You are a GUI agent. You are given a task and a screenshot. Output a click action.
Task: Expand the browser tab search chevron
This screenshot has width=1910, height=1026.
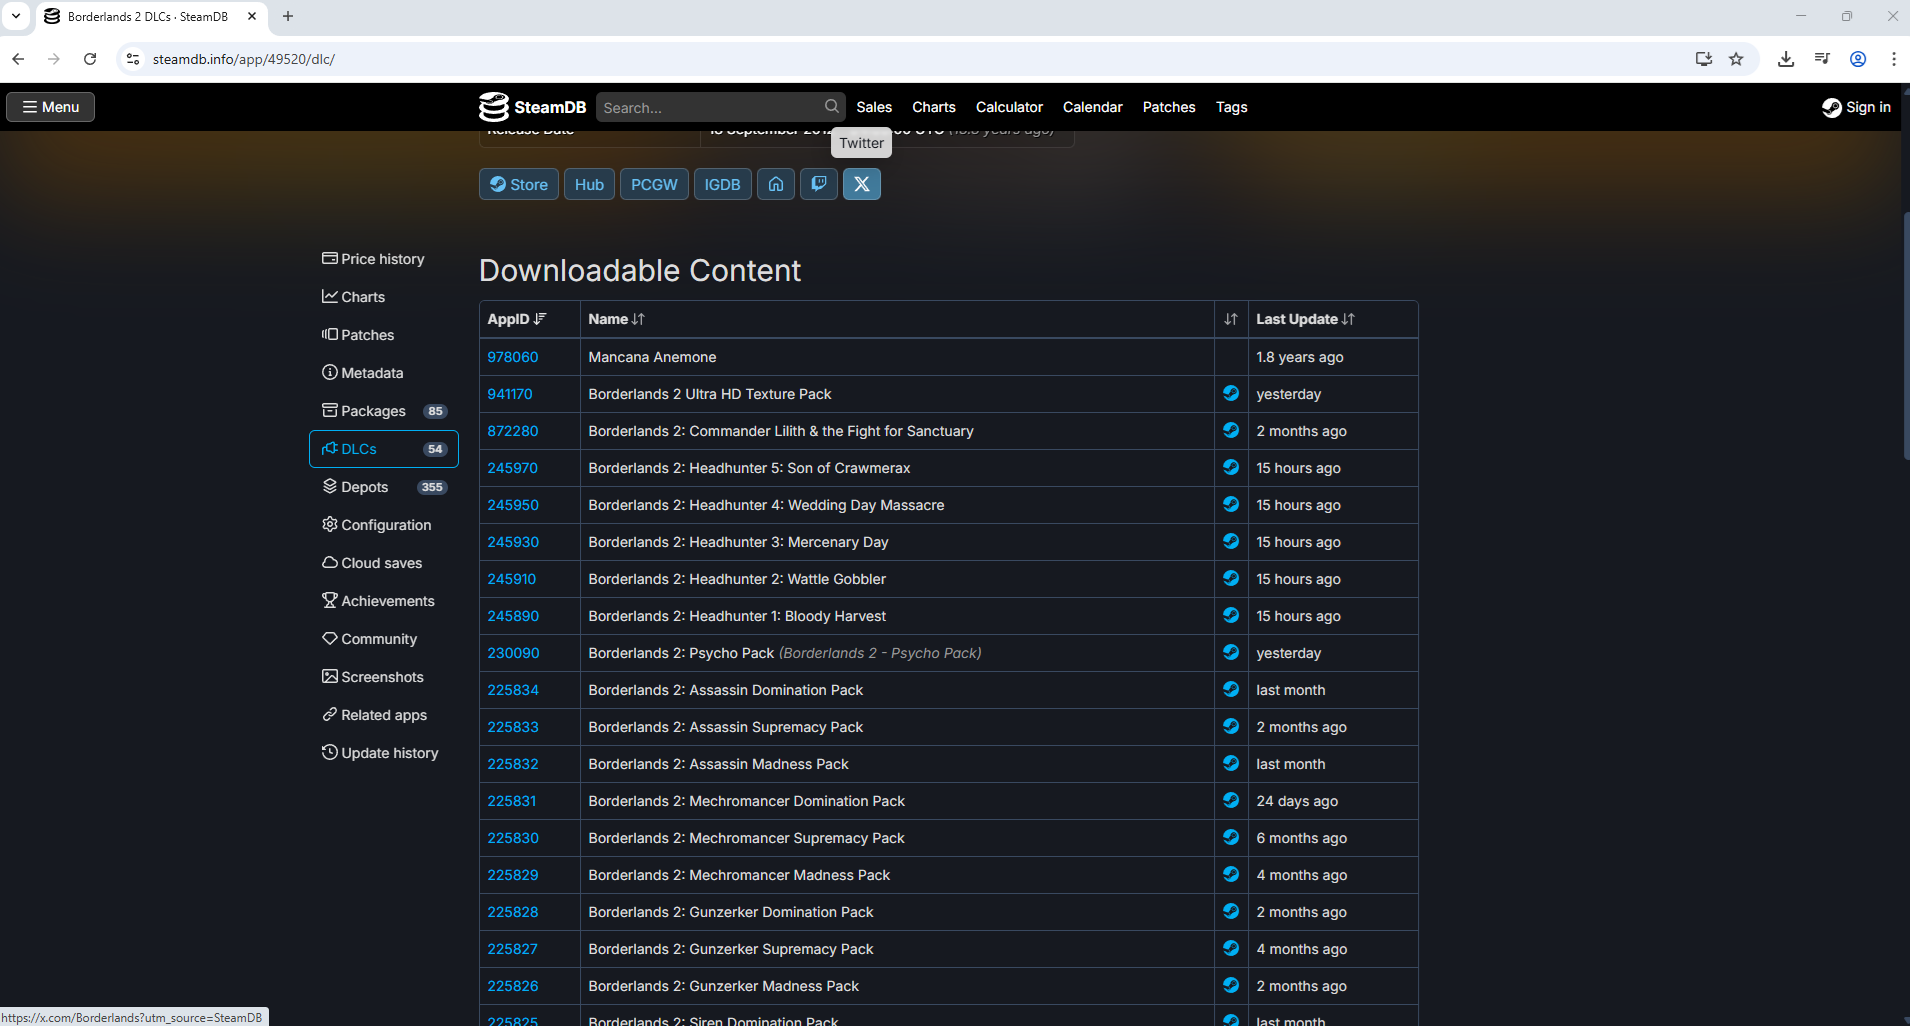tap(16, 16)
